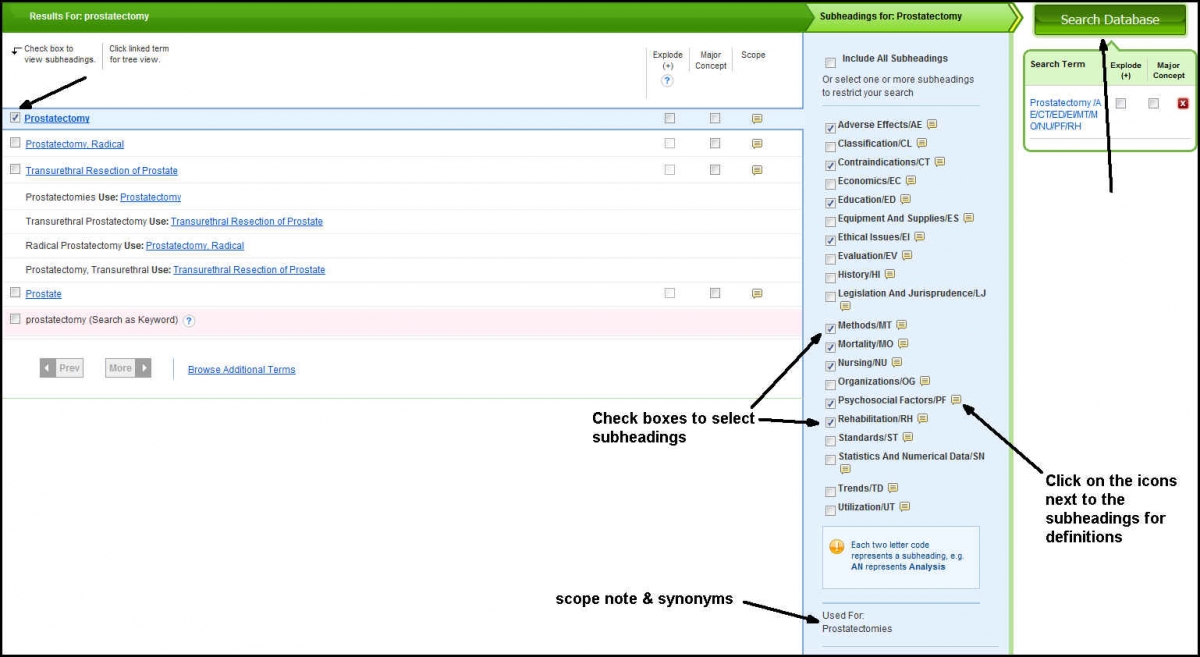The width and height of the screenshot is (1200, 657).
Task: Click help icon beside prostatectomy keyword search
Action: [x=189, y=320]
